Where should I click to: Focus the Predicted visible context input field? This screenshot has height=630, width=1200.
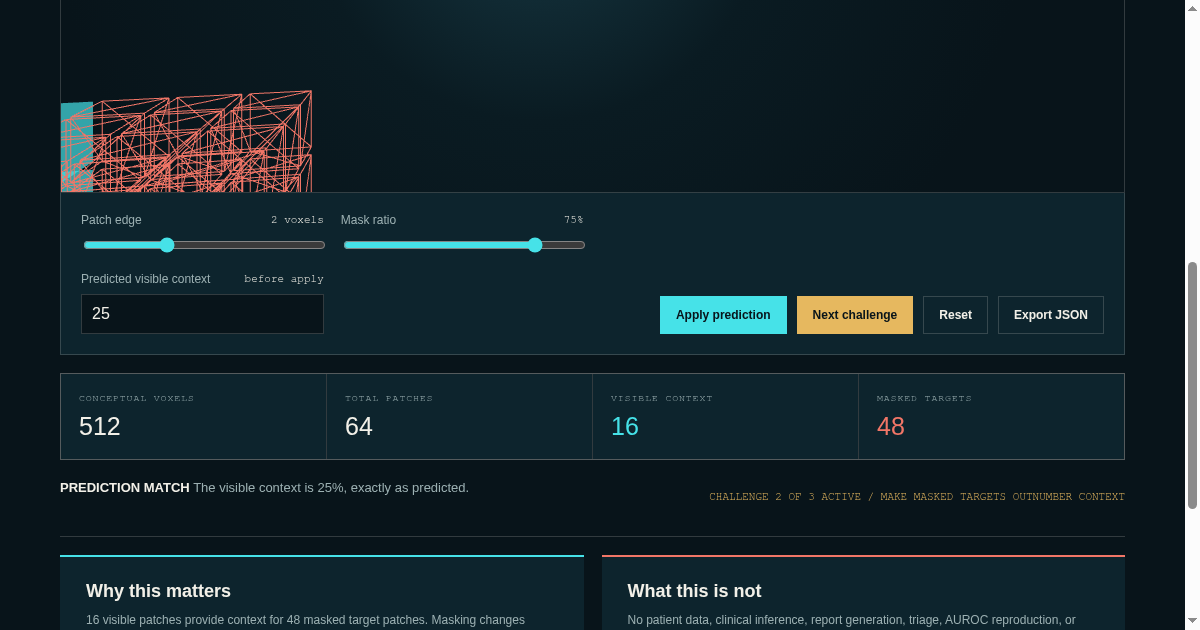202,314
